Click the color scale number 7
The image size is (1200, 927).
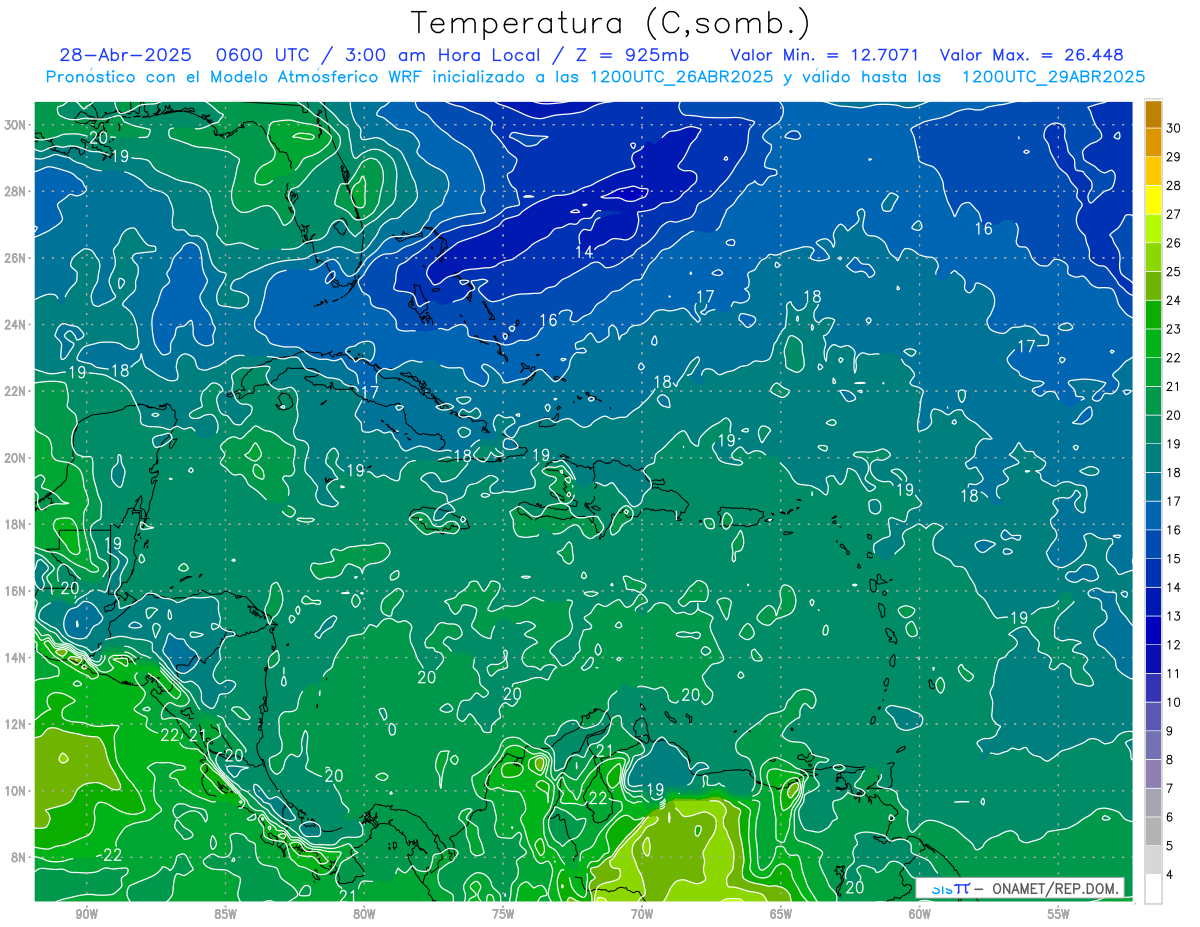[1171, 788]
